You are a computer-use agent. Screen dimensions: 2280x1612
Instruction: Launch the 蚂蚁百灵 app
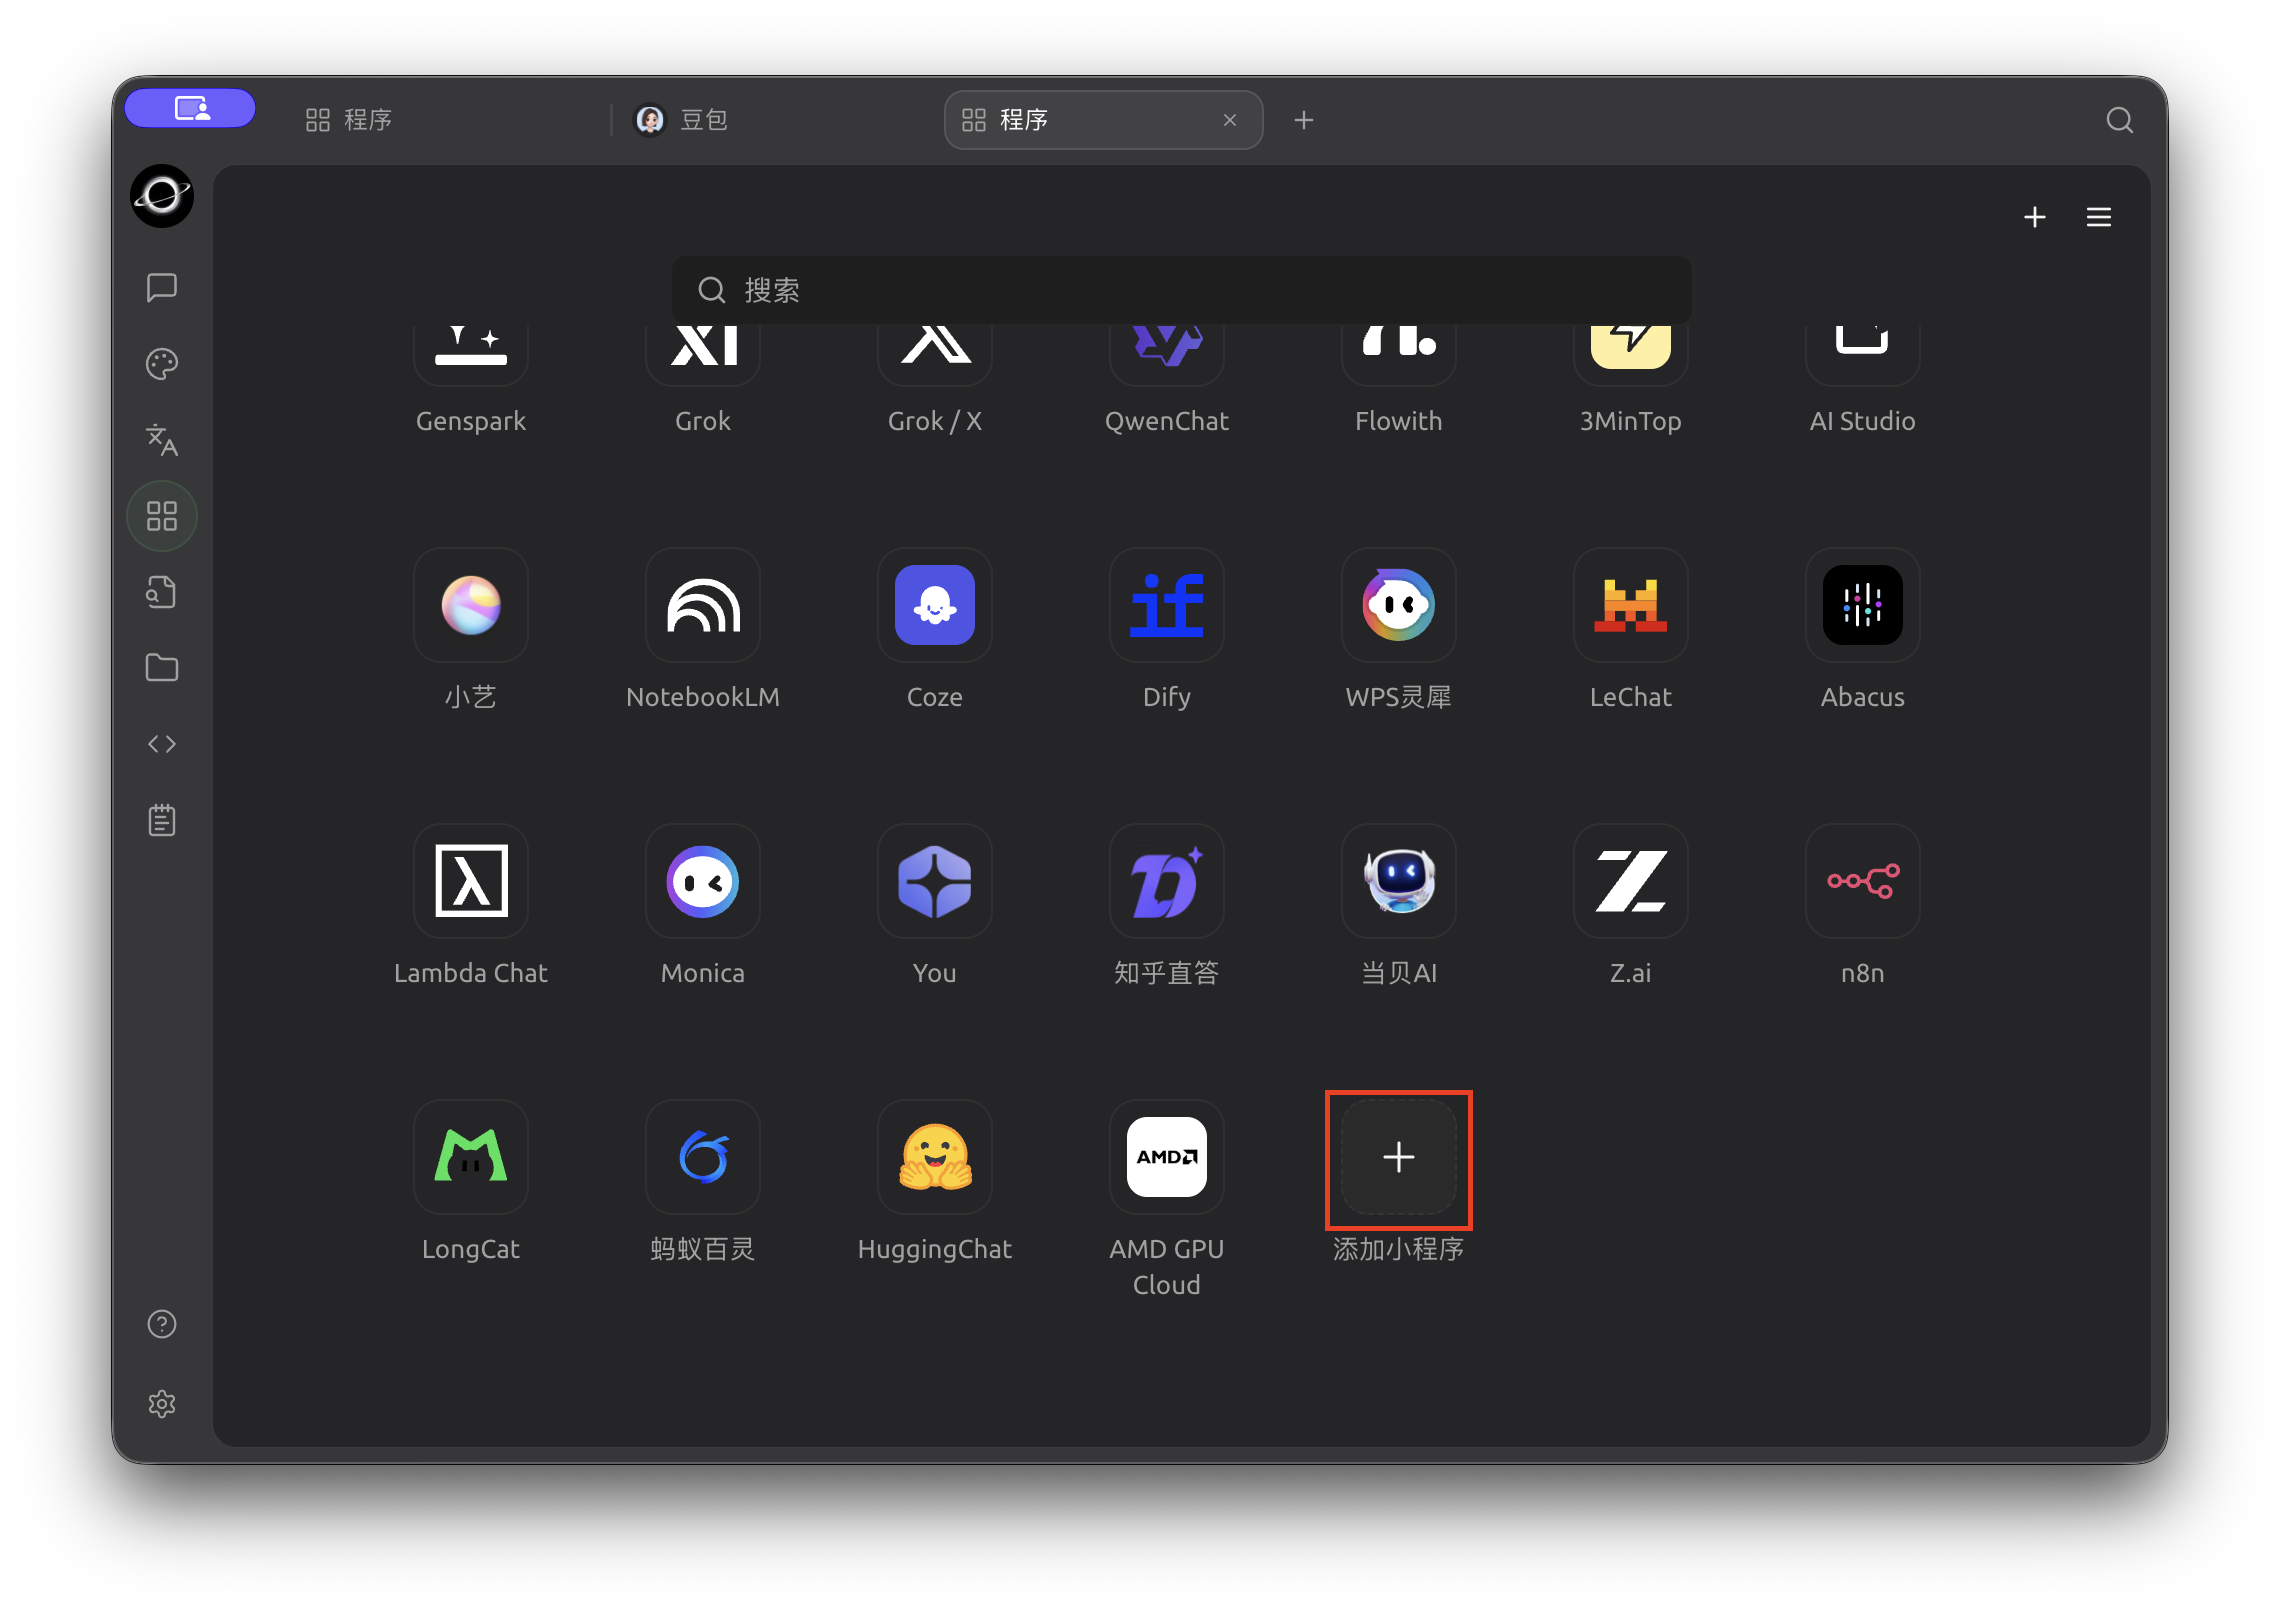(x=702, y=1157)
